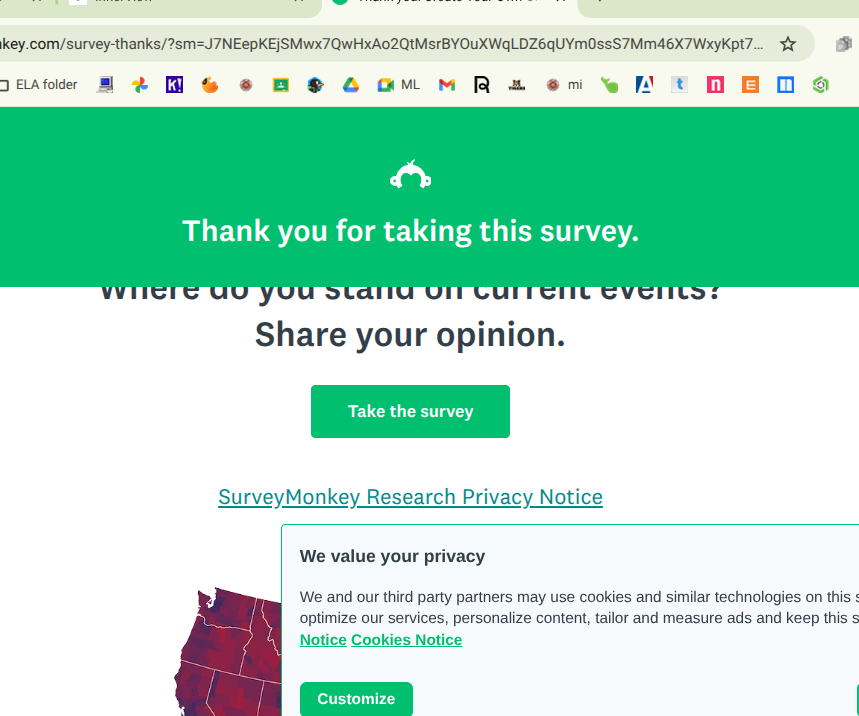The height and width of the screenshot is (716, 859).
Task: Click the SurveyMonkey logo in the banner
Action: coord(410,175)
